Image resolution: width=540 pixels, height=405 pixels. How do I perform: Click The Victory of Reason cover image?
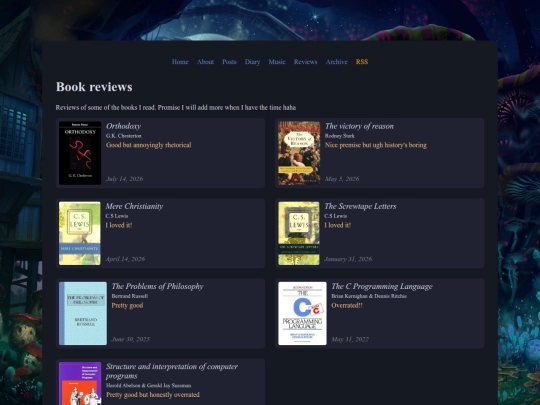point(299,153)
